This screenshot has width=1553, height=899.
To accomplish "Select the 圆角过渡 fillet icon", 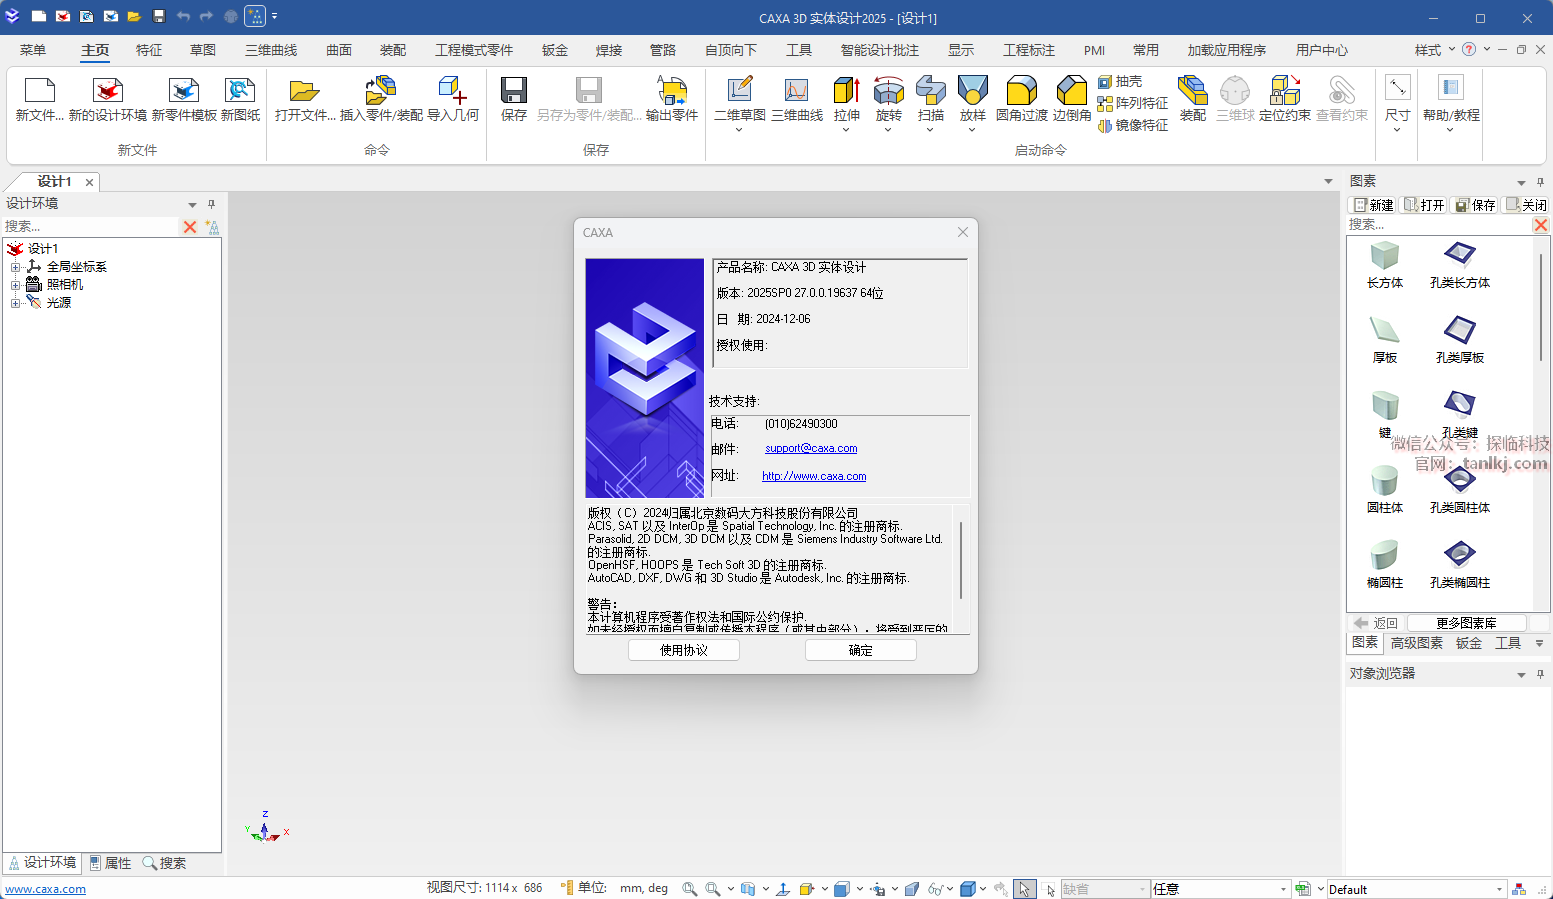I will point(1021,92).
